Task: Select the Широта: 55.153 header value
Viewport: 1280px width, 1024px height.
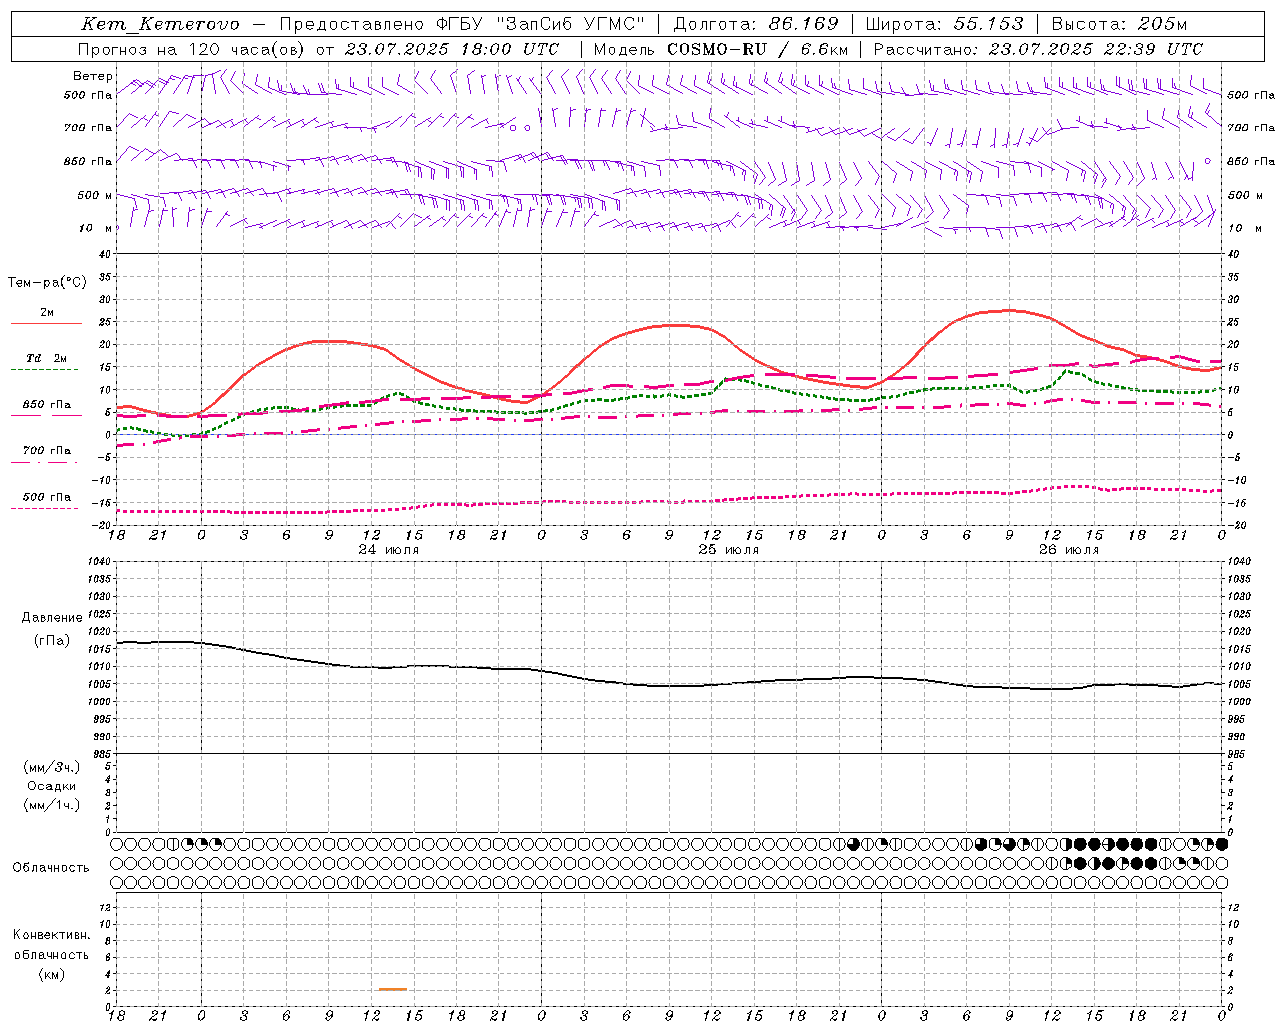Action: [x=944, y=24]
